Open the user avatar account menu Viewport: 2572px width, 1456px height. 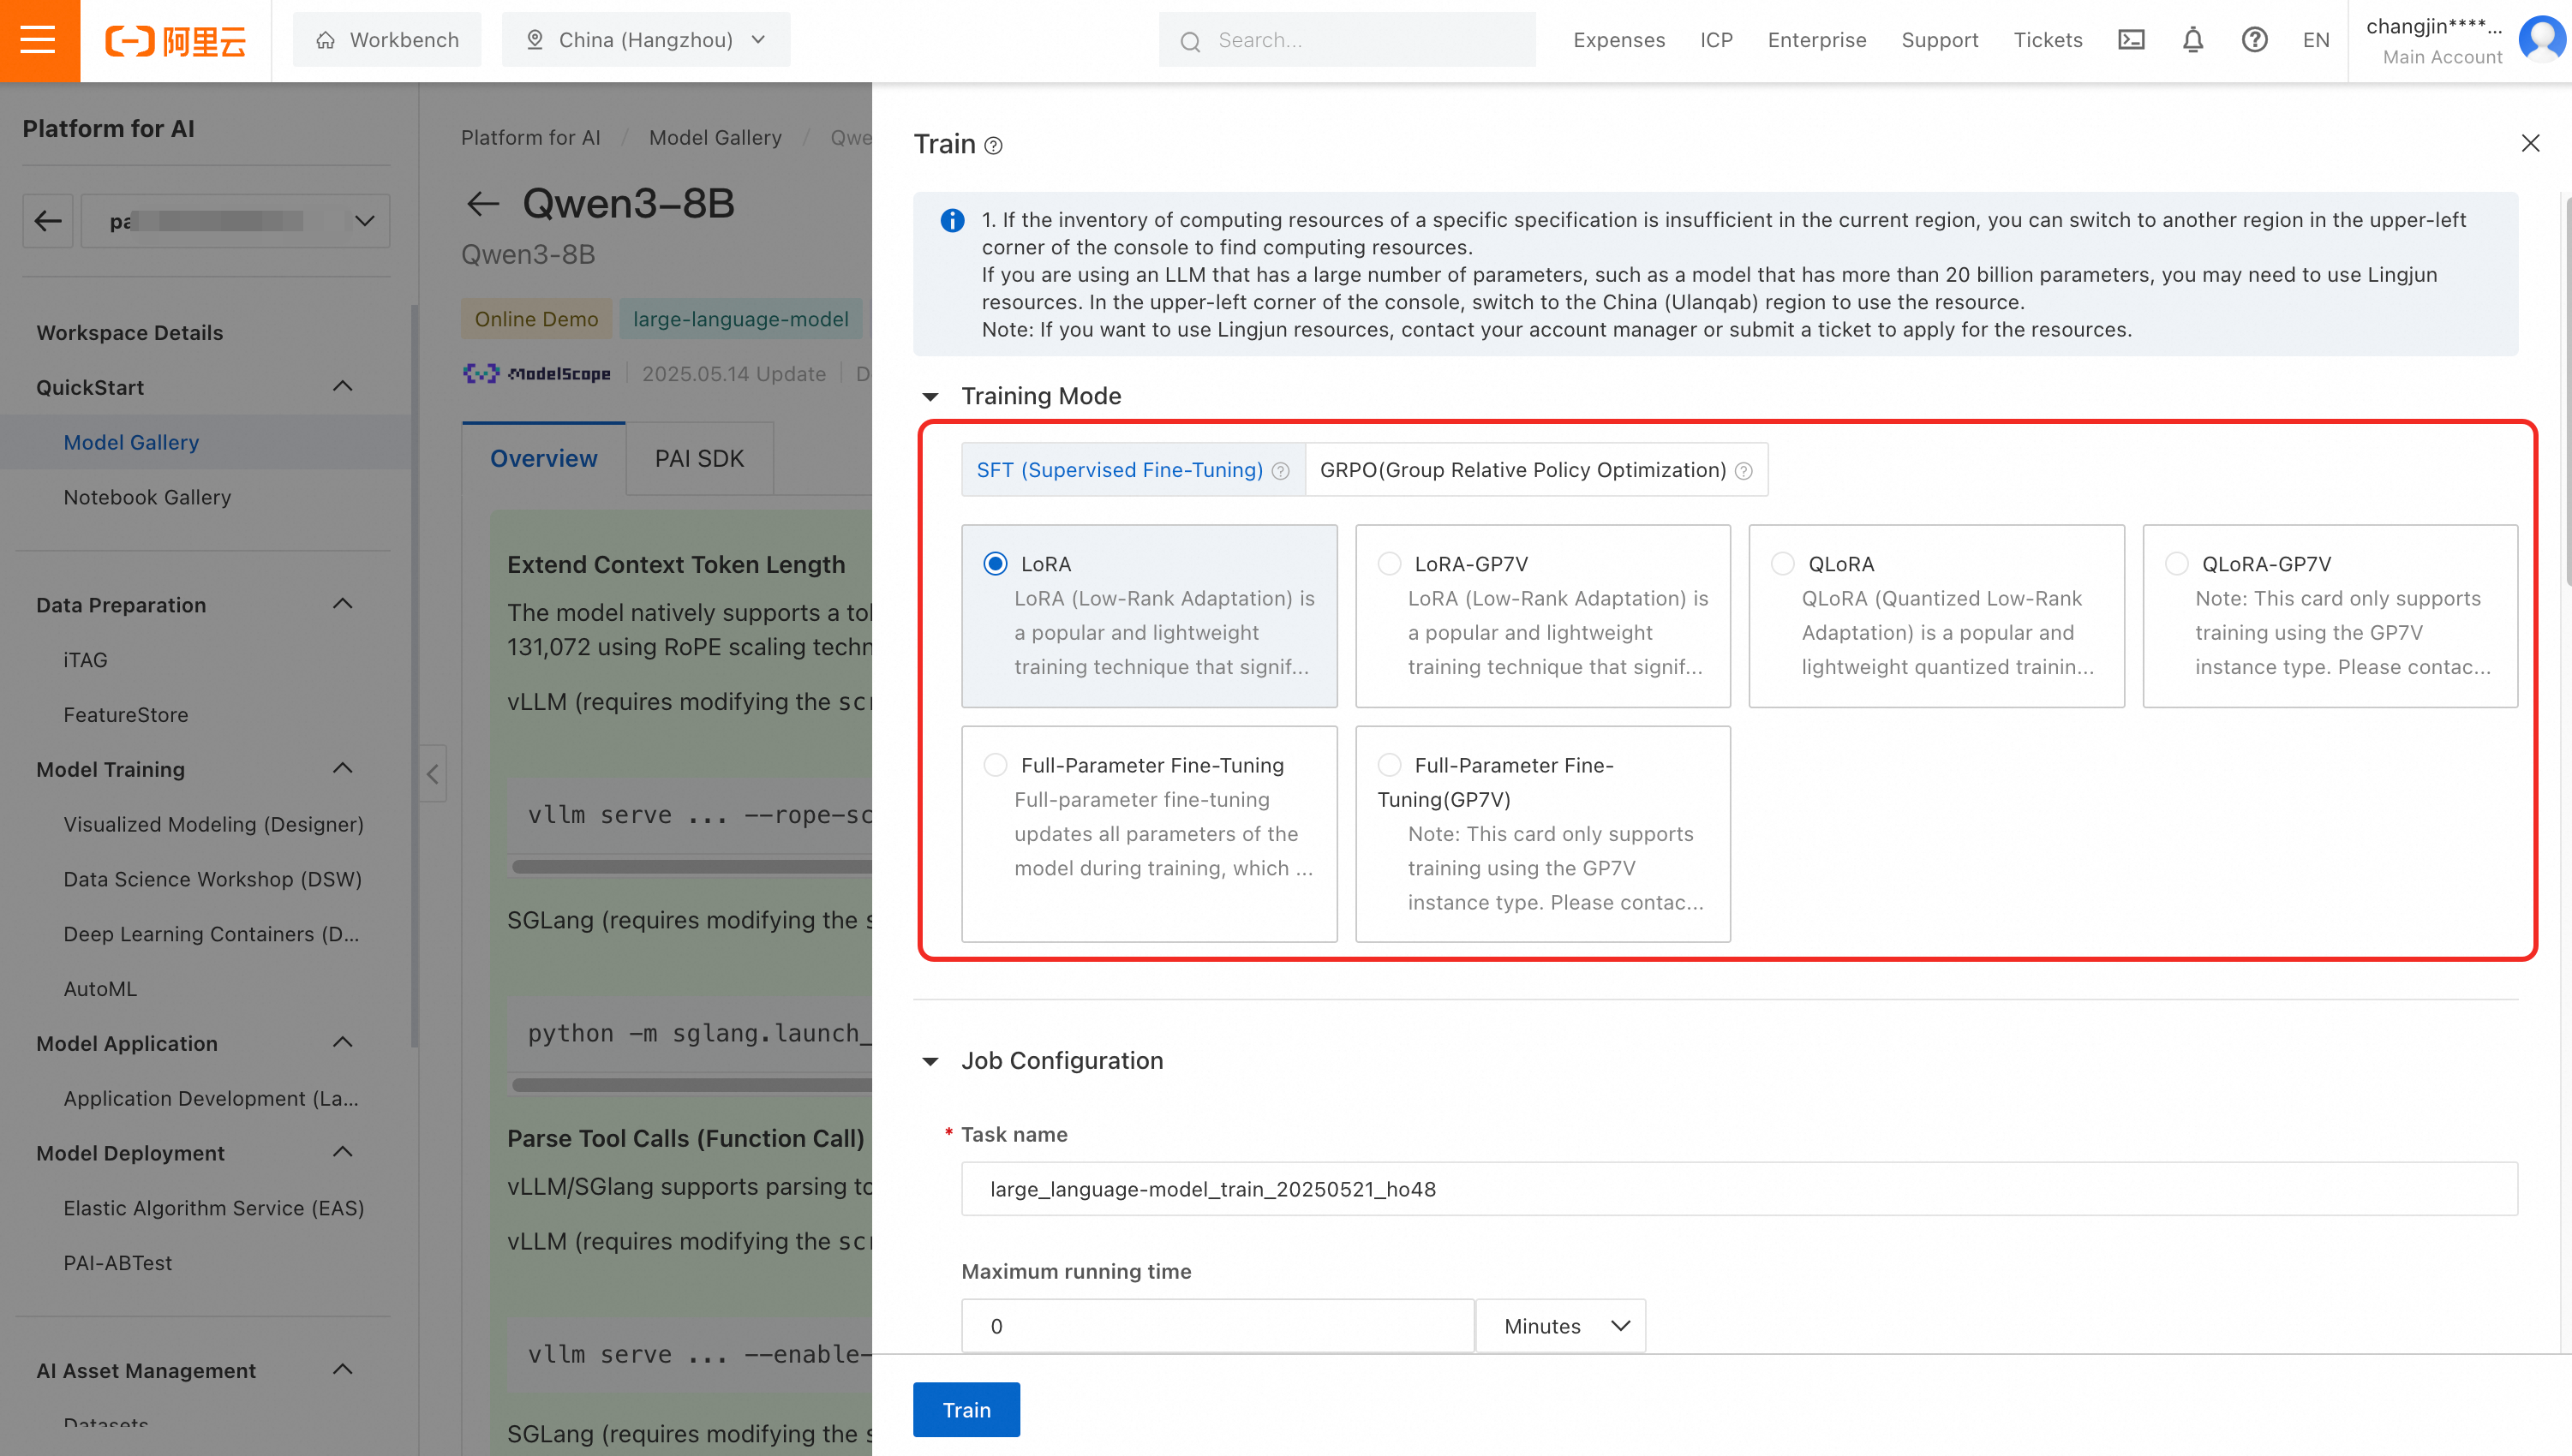[2542, 40]
